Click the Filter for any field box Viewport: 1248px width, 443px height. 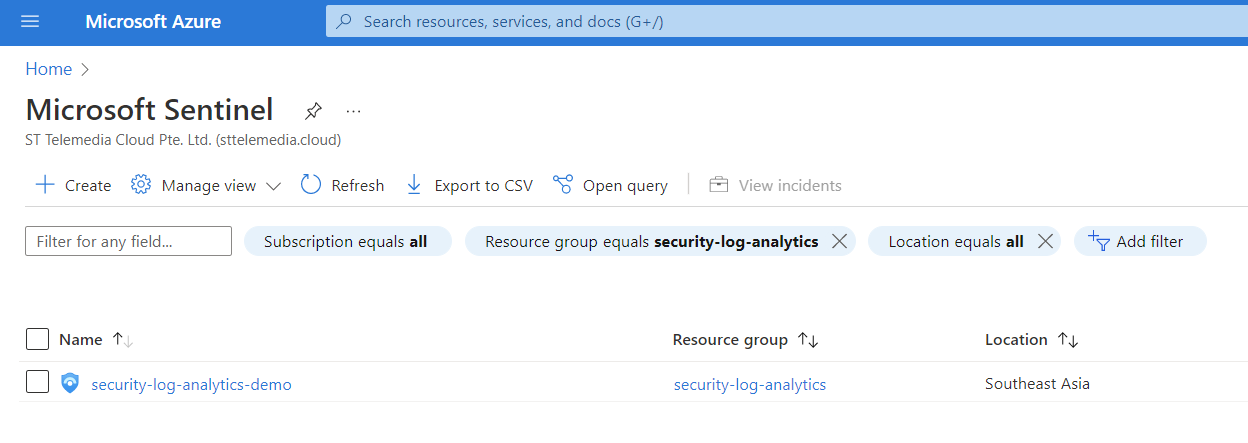(x=128, y=241)
